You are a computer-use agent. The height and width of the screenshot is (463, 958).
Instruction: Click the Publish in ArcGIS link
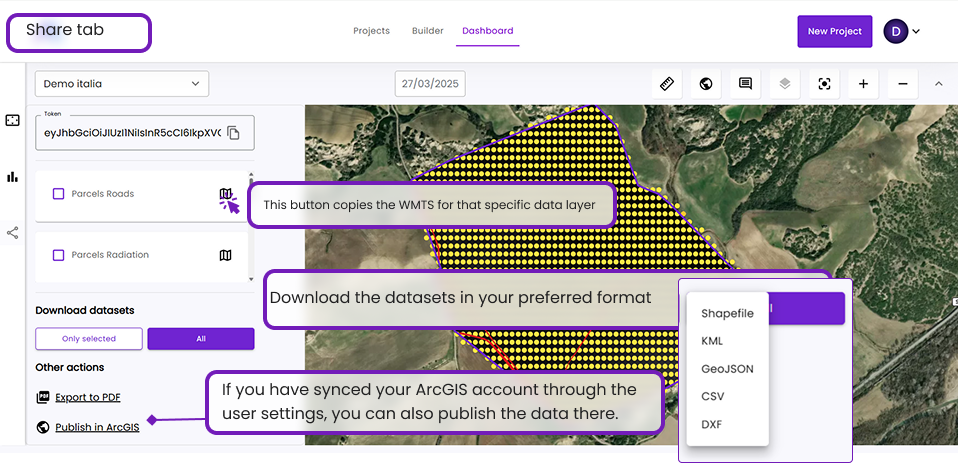pos(97,428)
